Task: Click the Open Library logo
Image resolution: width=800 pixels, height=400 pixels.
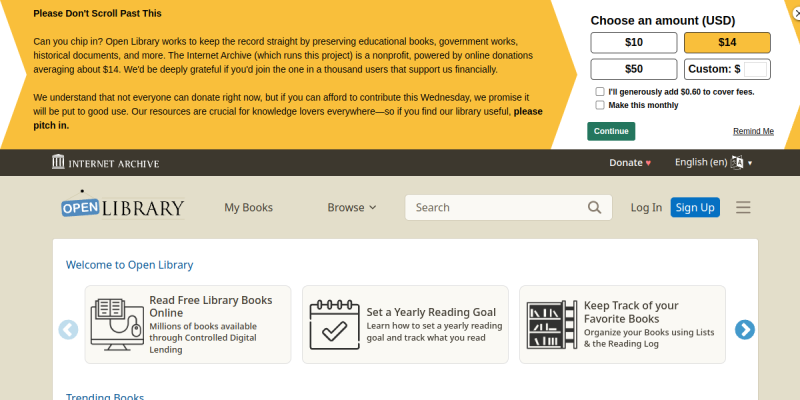Action: [122, 205]
